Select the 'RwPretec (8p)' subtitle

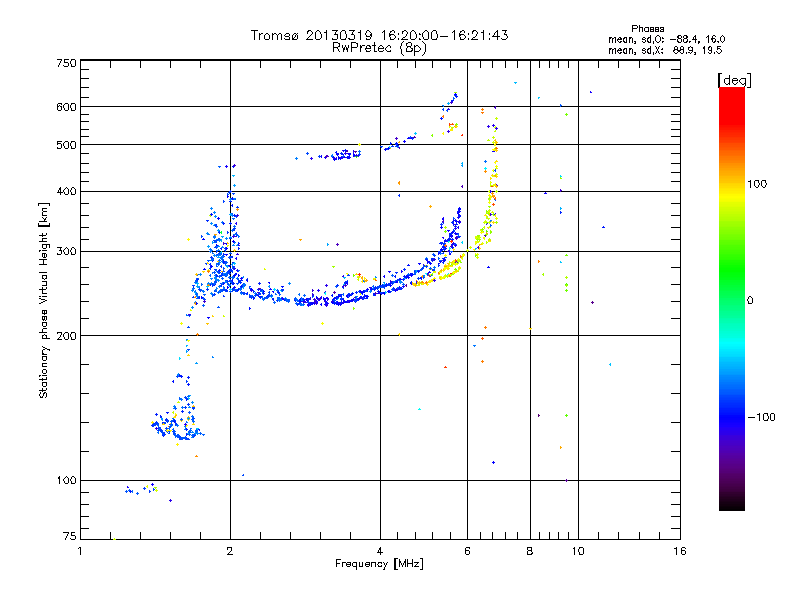click(x=380, y=48)
